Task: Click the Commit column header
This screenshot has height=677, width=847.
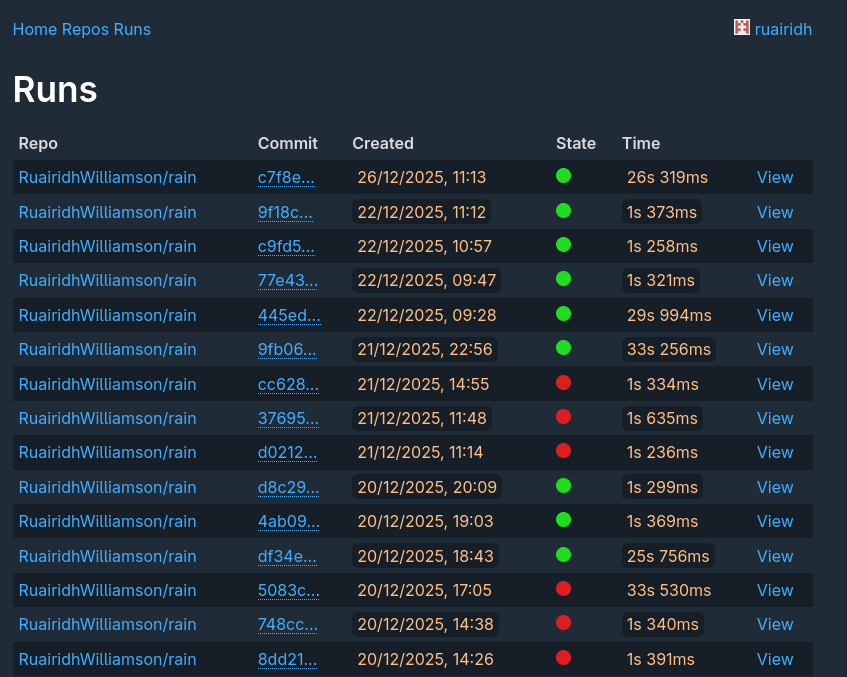Action: coord(286,143)
